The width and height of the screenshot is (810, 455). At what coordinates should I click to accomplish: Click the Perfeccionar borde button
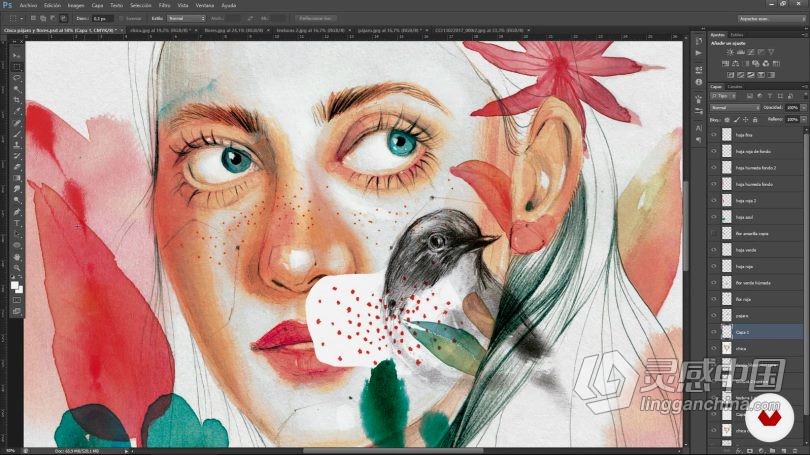click(x=316, y=19)
